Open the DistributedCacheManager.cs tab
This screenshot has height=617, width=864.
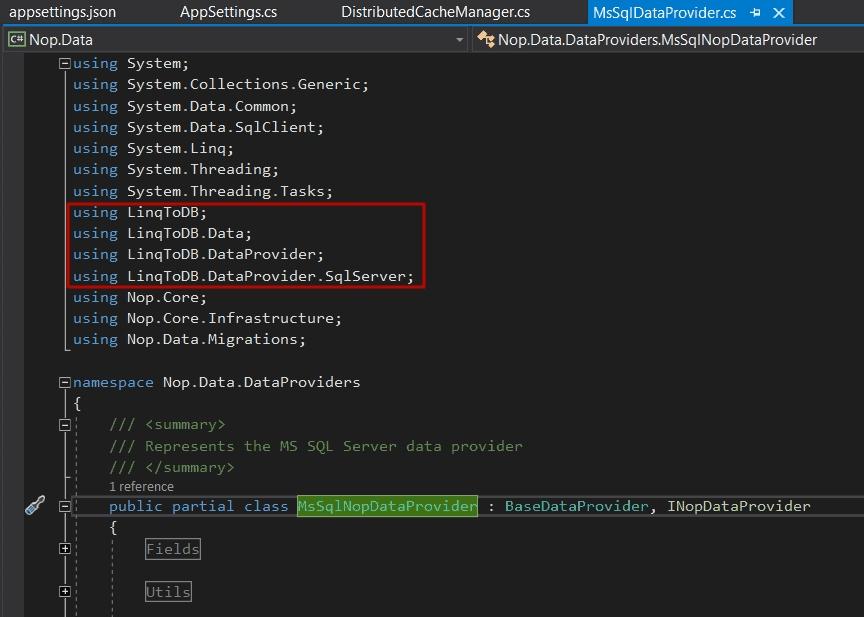click(x=435, y=13)
